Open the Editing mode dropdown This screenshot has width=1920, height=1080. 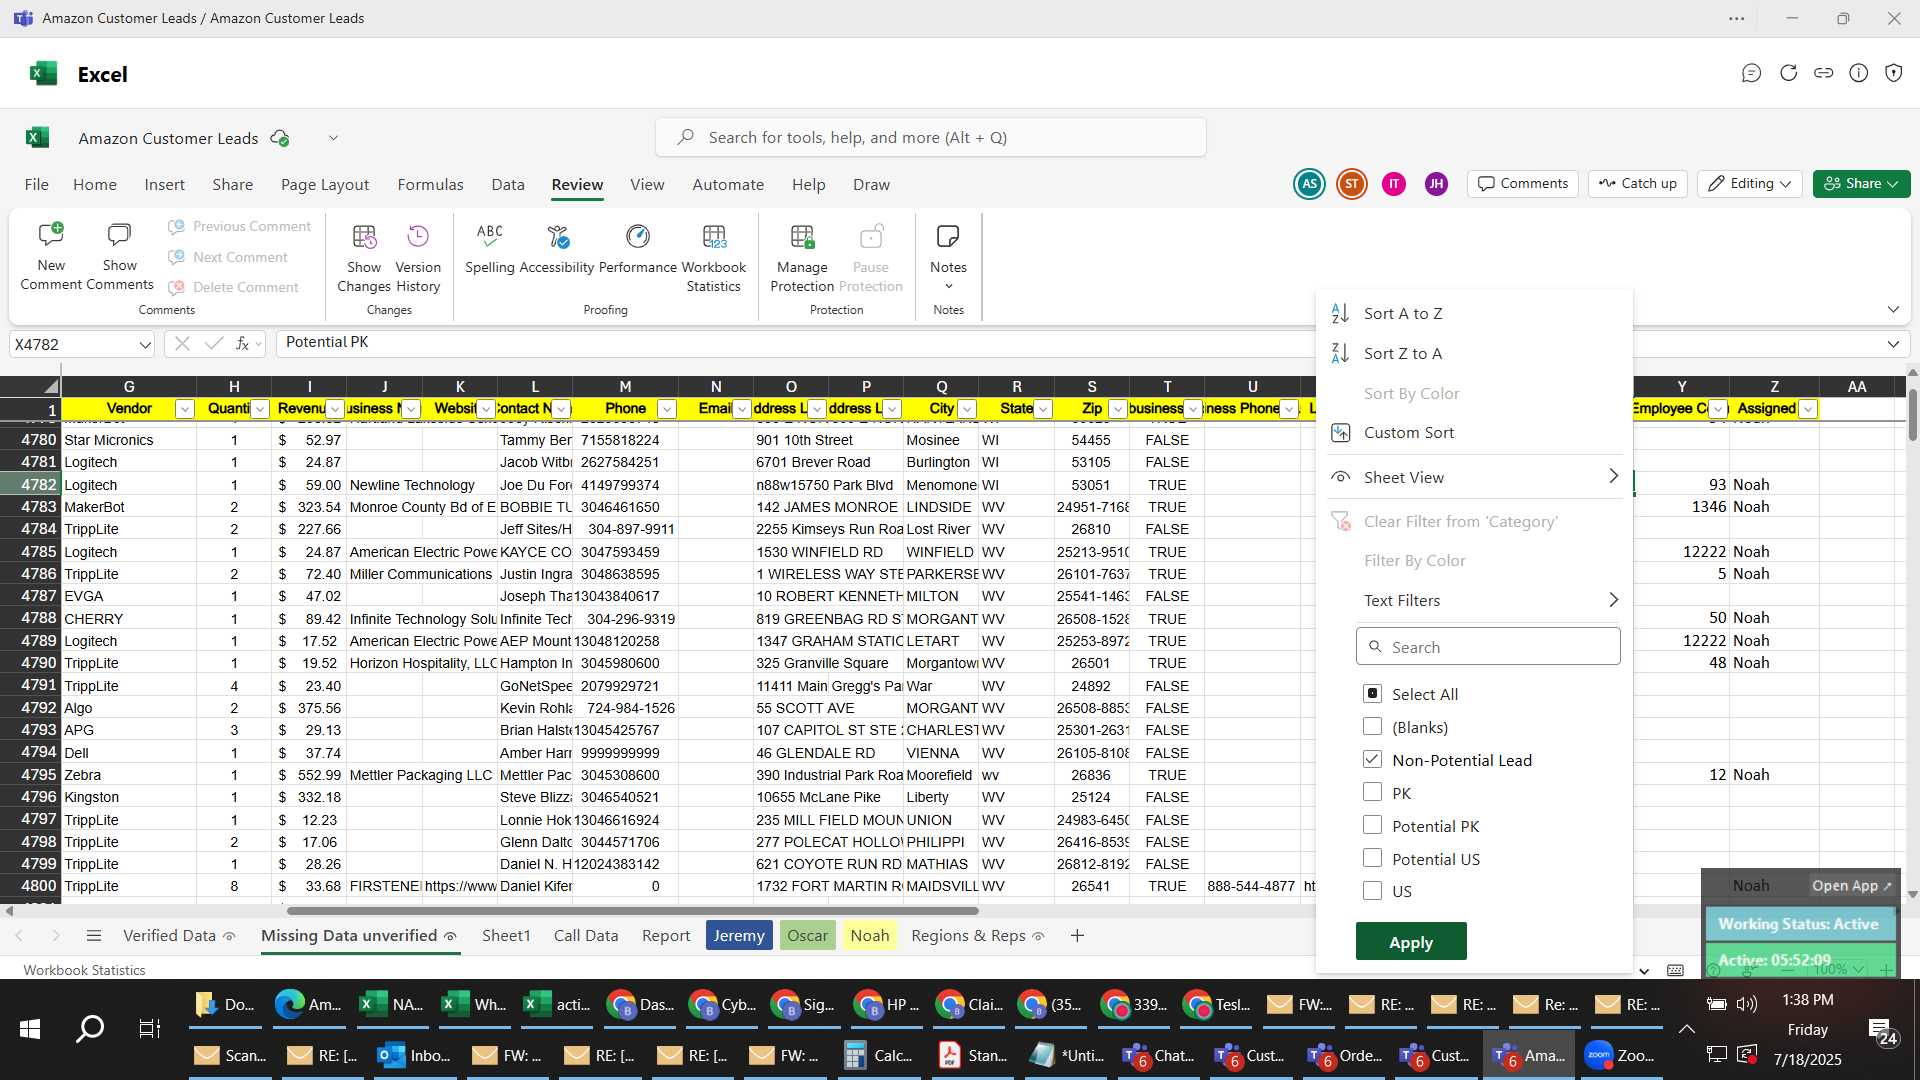coord(1749,184)
